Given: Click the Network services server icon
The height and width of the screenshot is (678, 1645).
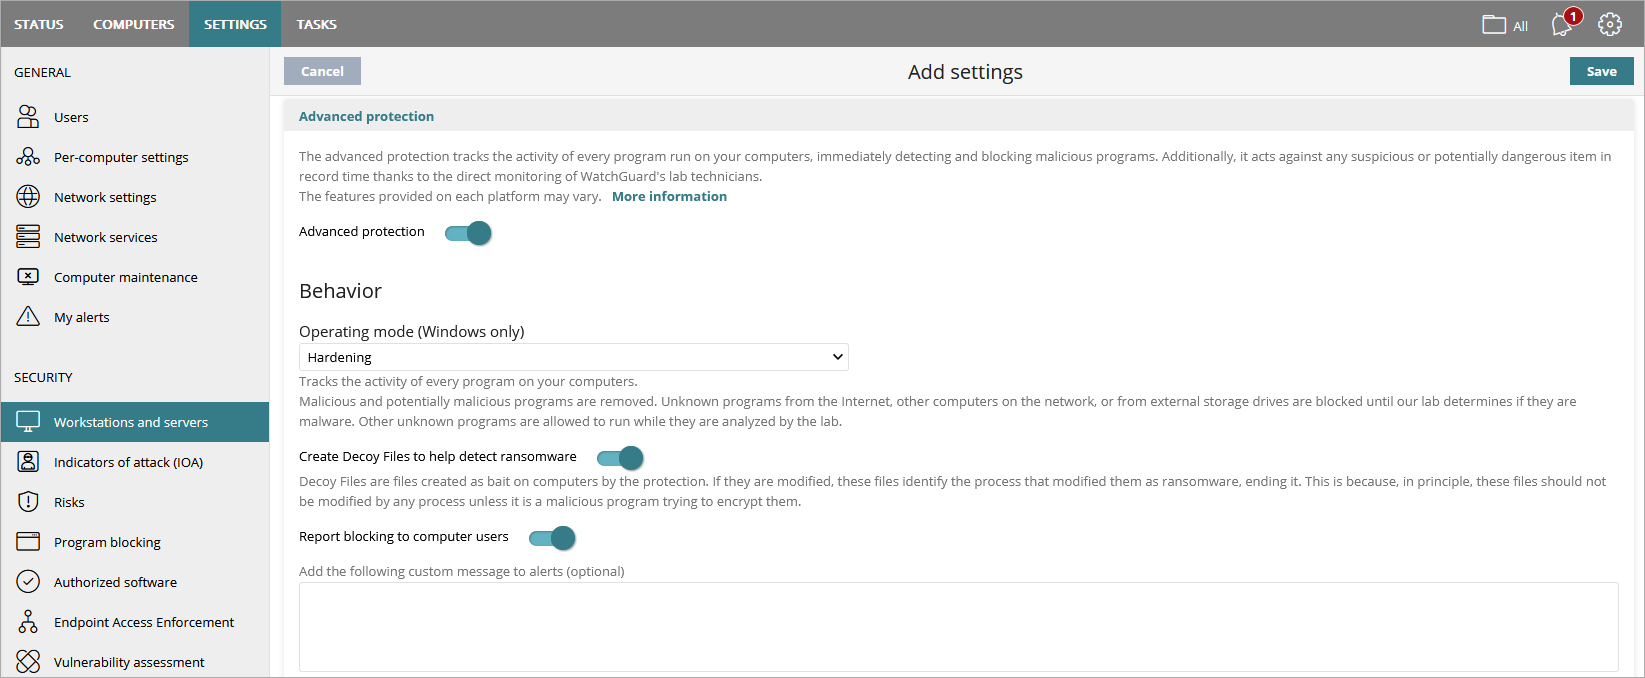Looking at the screenshot, I should click(x=28, y=237).
